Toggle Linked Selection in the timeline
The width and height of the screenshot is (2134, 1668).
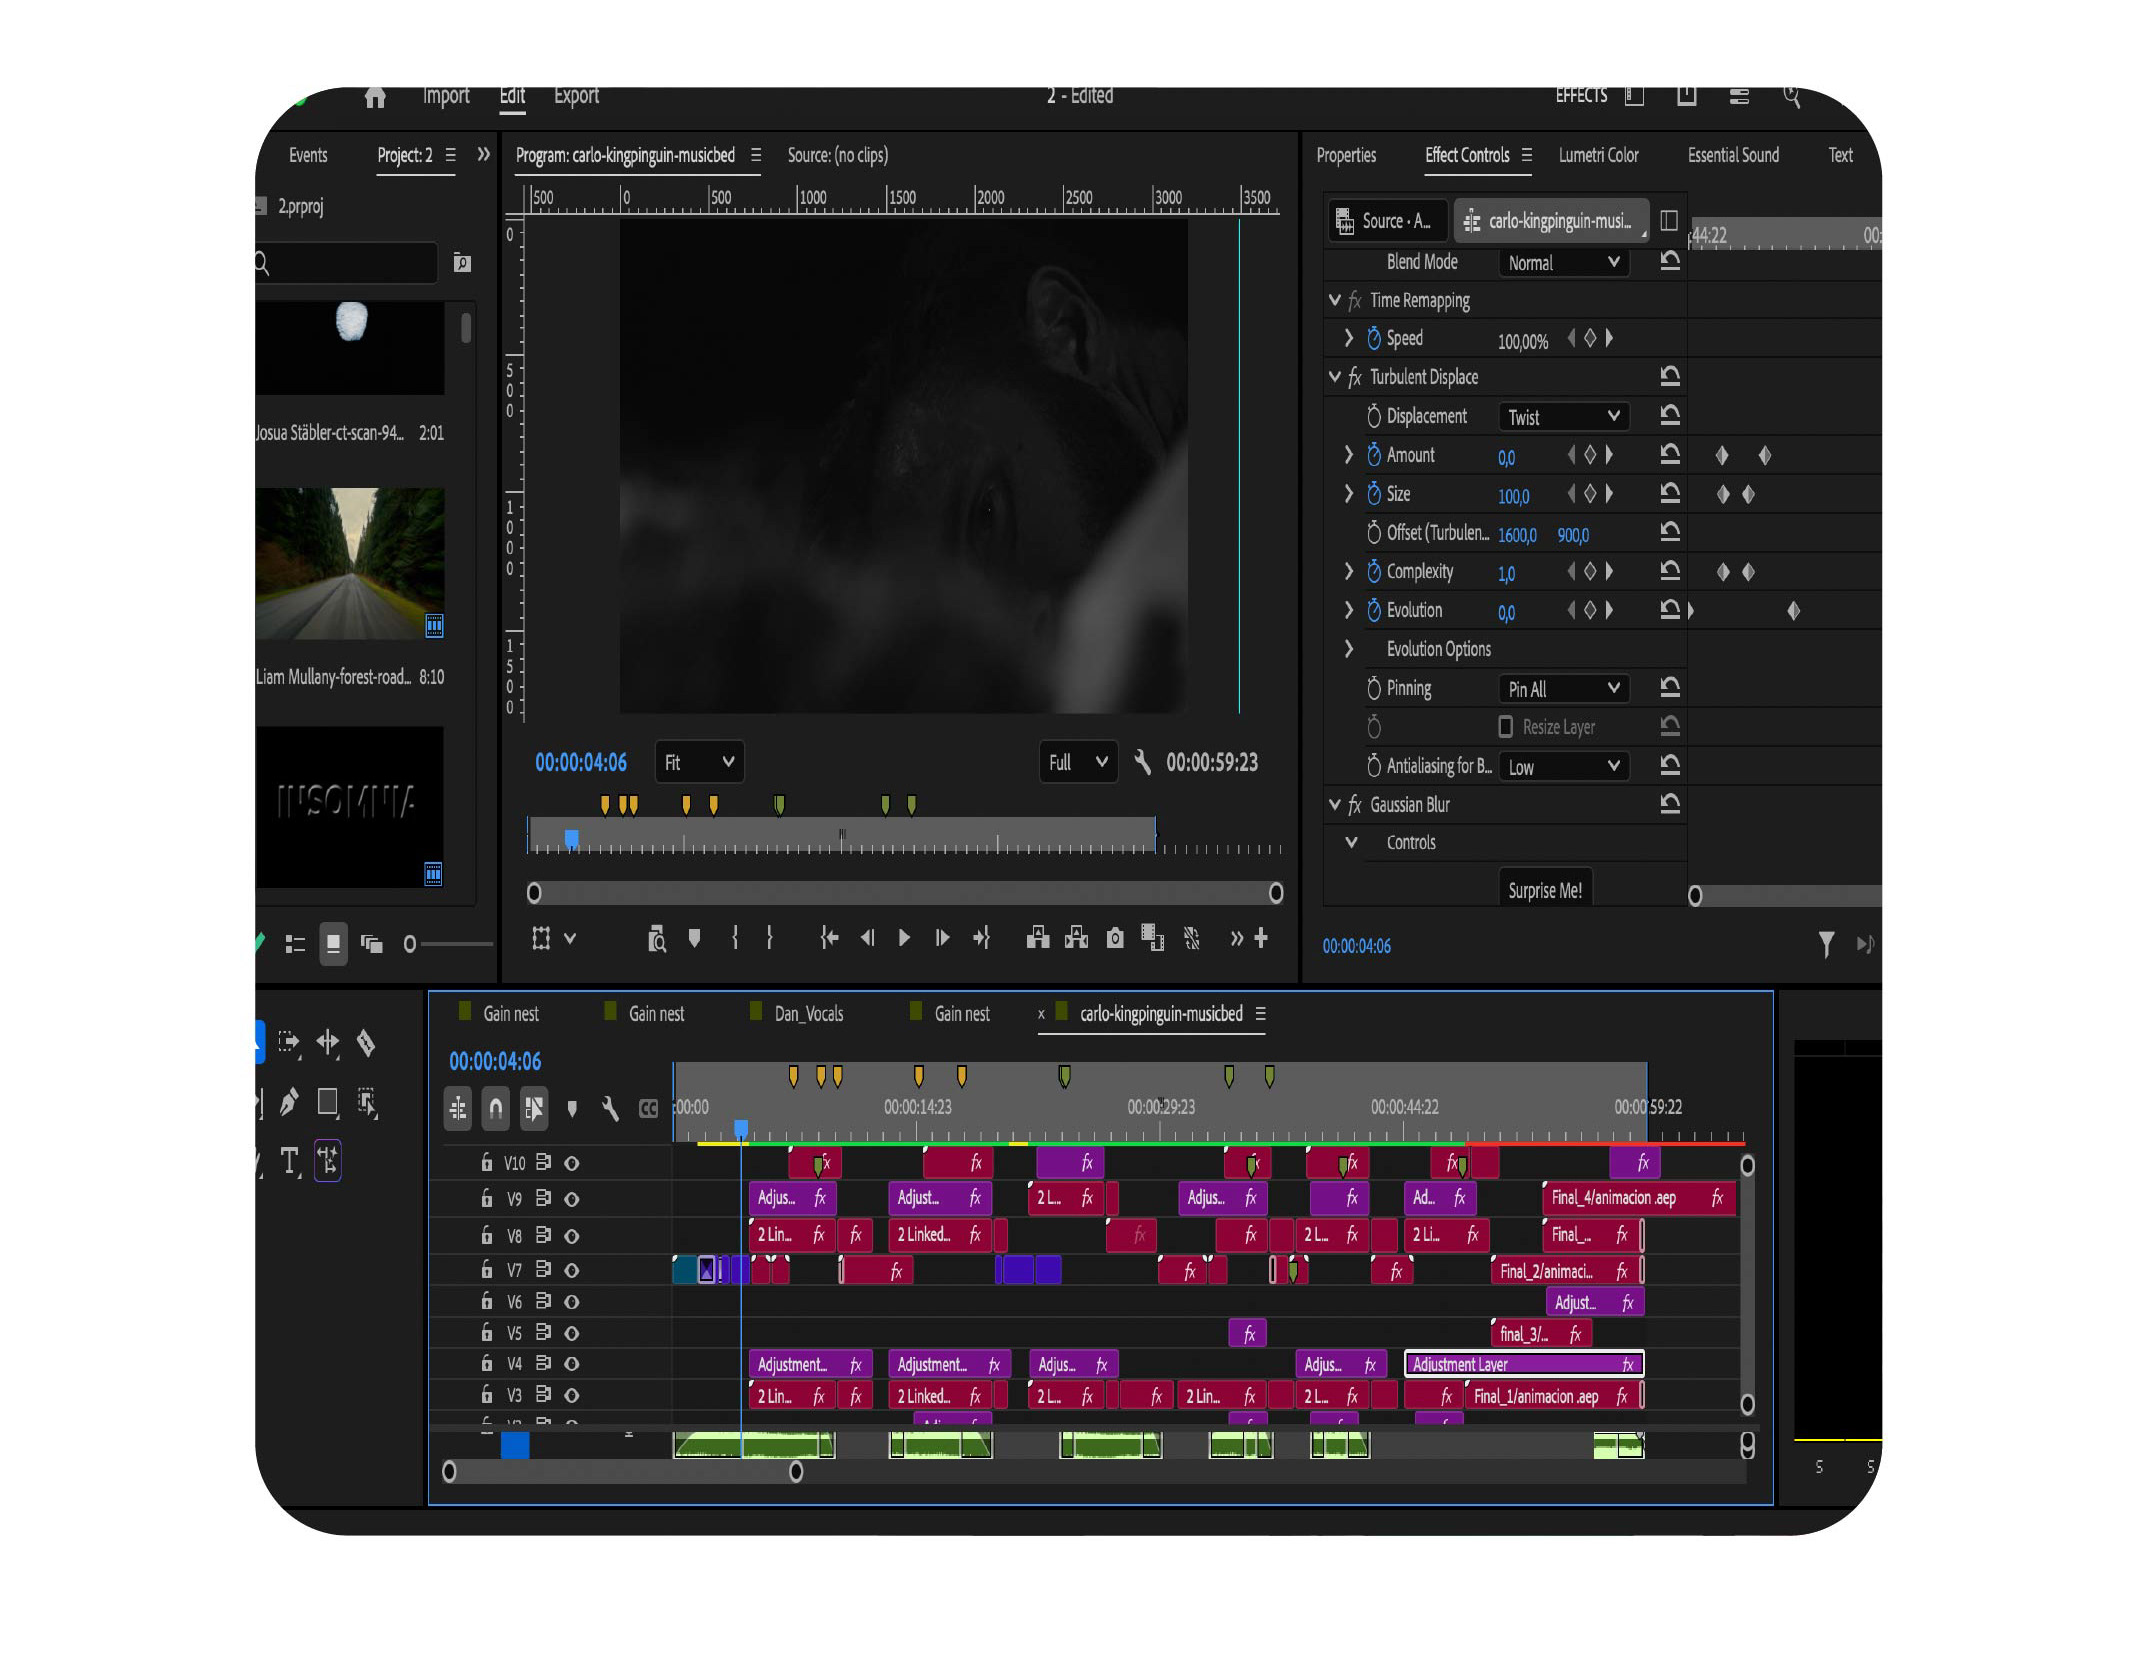tap(534, 1108)
